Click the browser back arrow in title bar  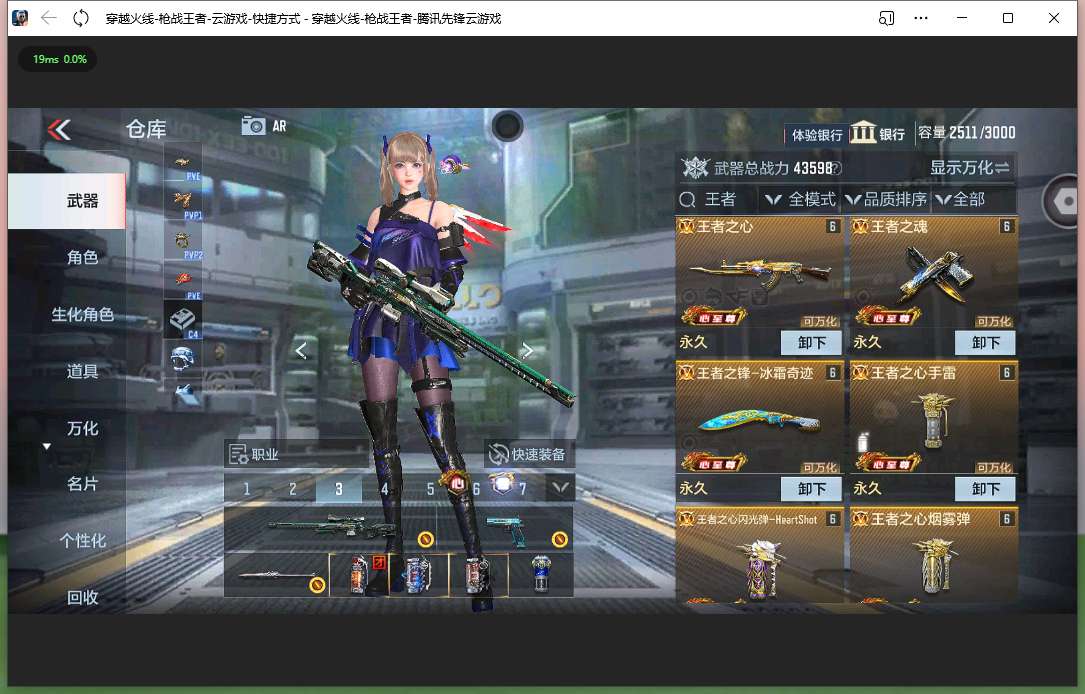click(48, 18)
